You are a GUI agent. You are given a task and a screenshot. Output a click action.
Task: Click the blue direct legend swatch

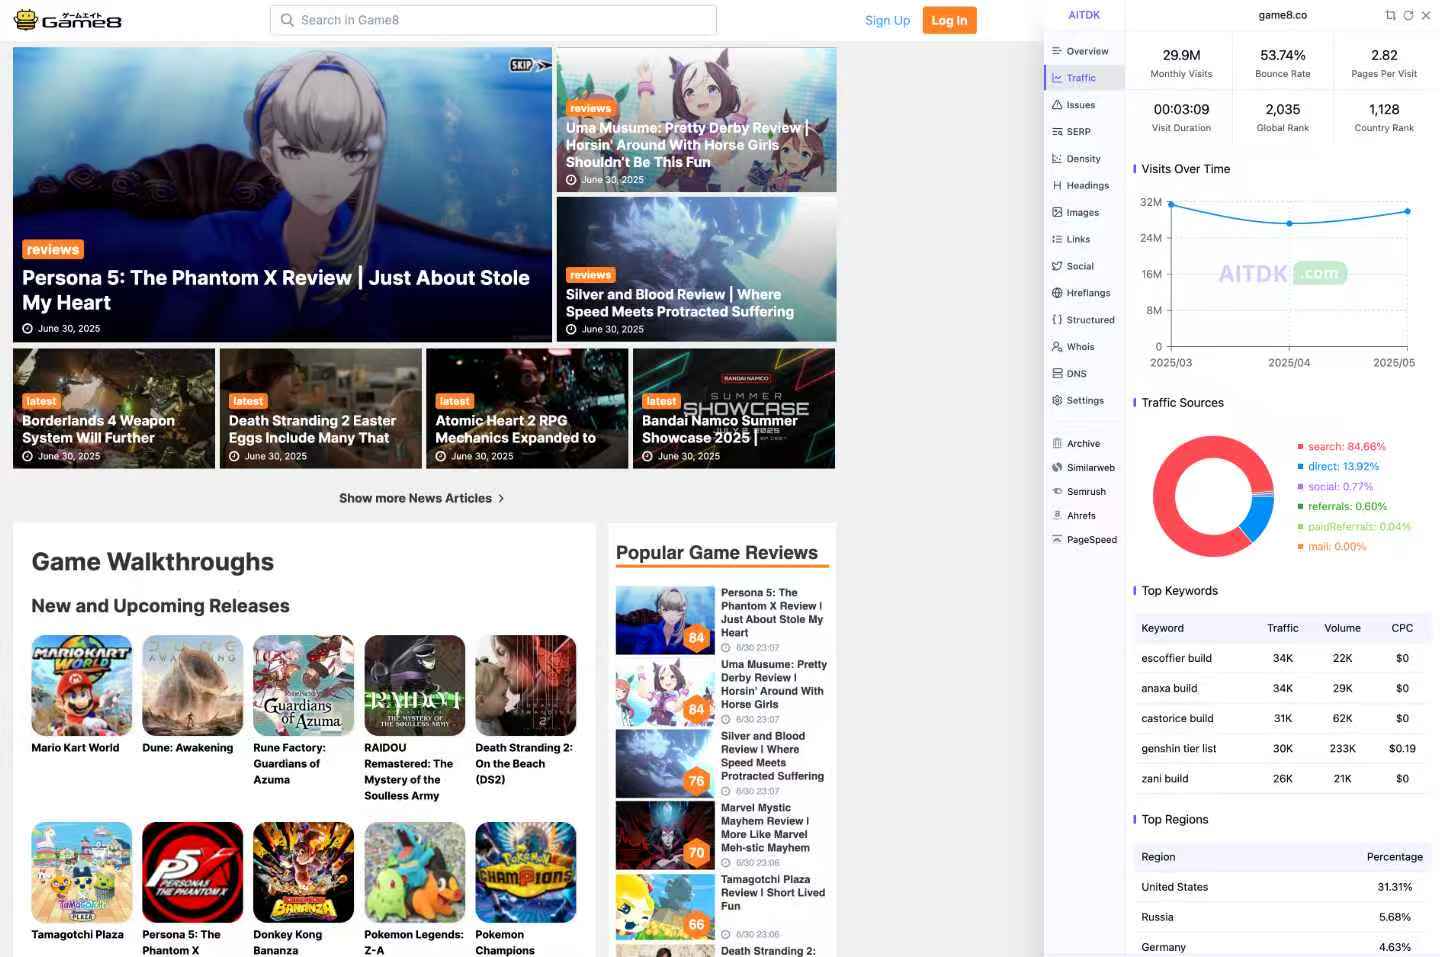tap(1300, 467)
